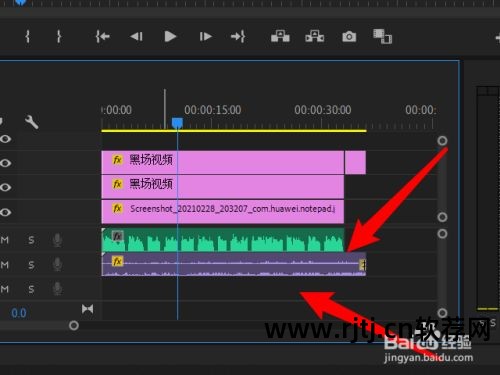Click the horizontal zoom scrollbar handle
The image size is (500, 375).
[74, 325]
